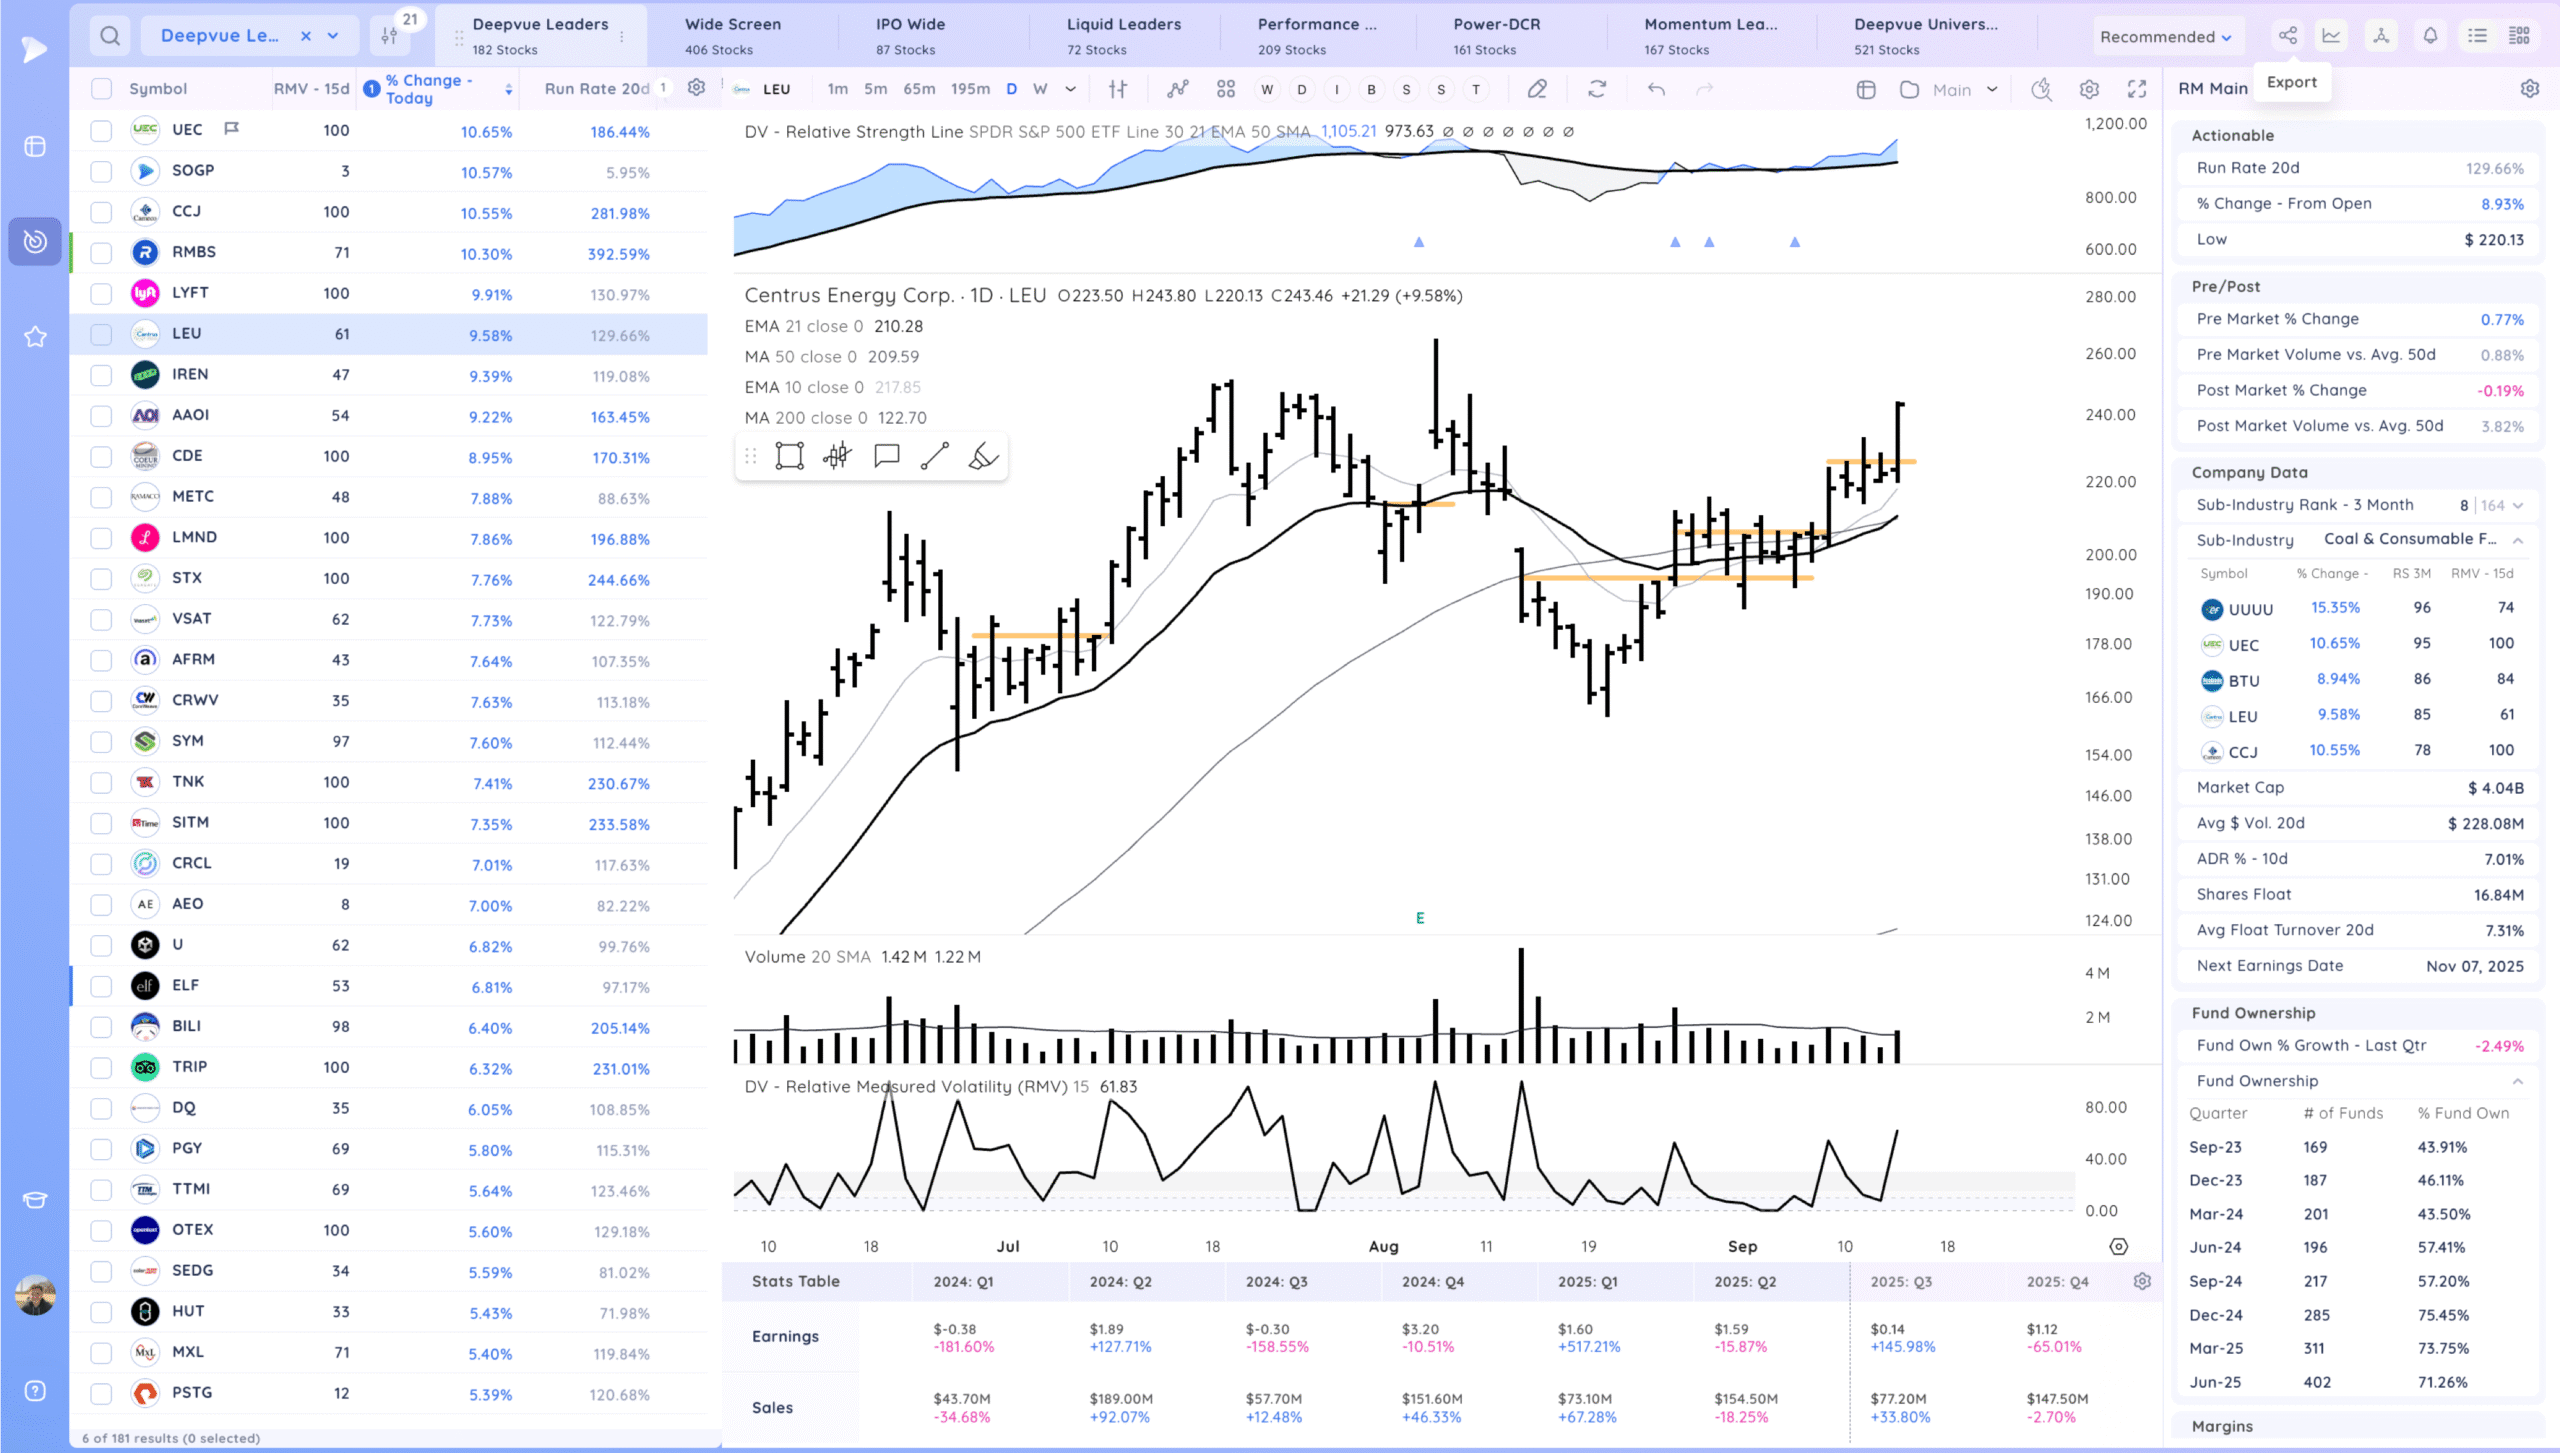Check the SOGP row checkbox
This screenshot has width=2560, height=1453.
(x=101, y=171)
